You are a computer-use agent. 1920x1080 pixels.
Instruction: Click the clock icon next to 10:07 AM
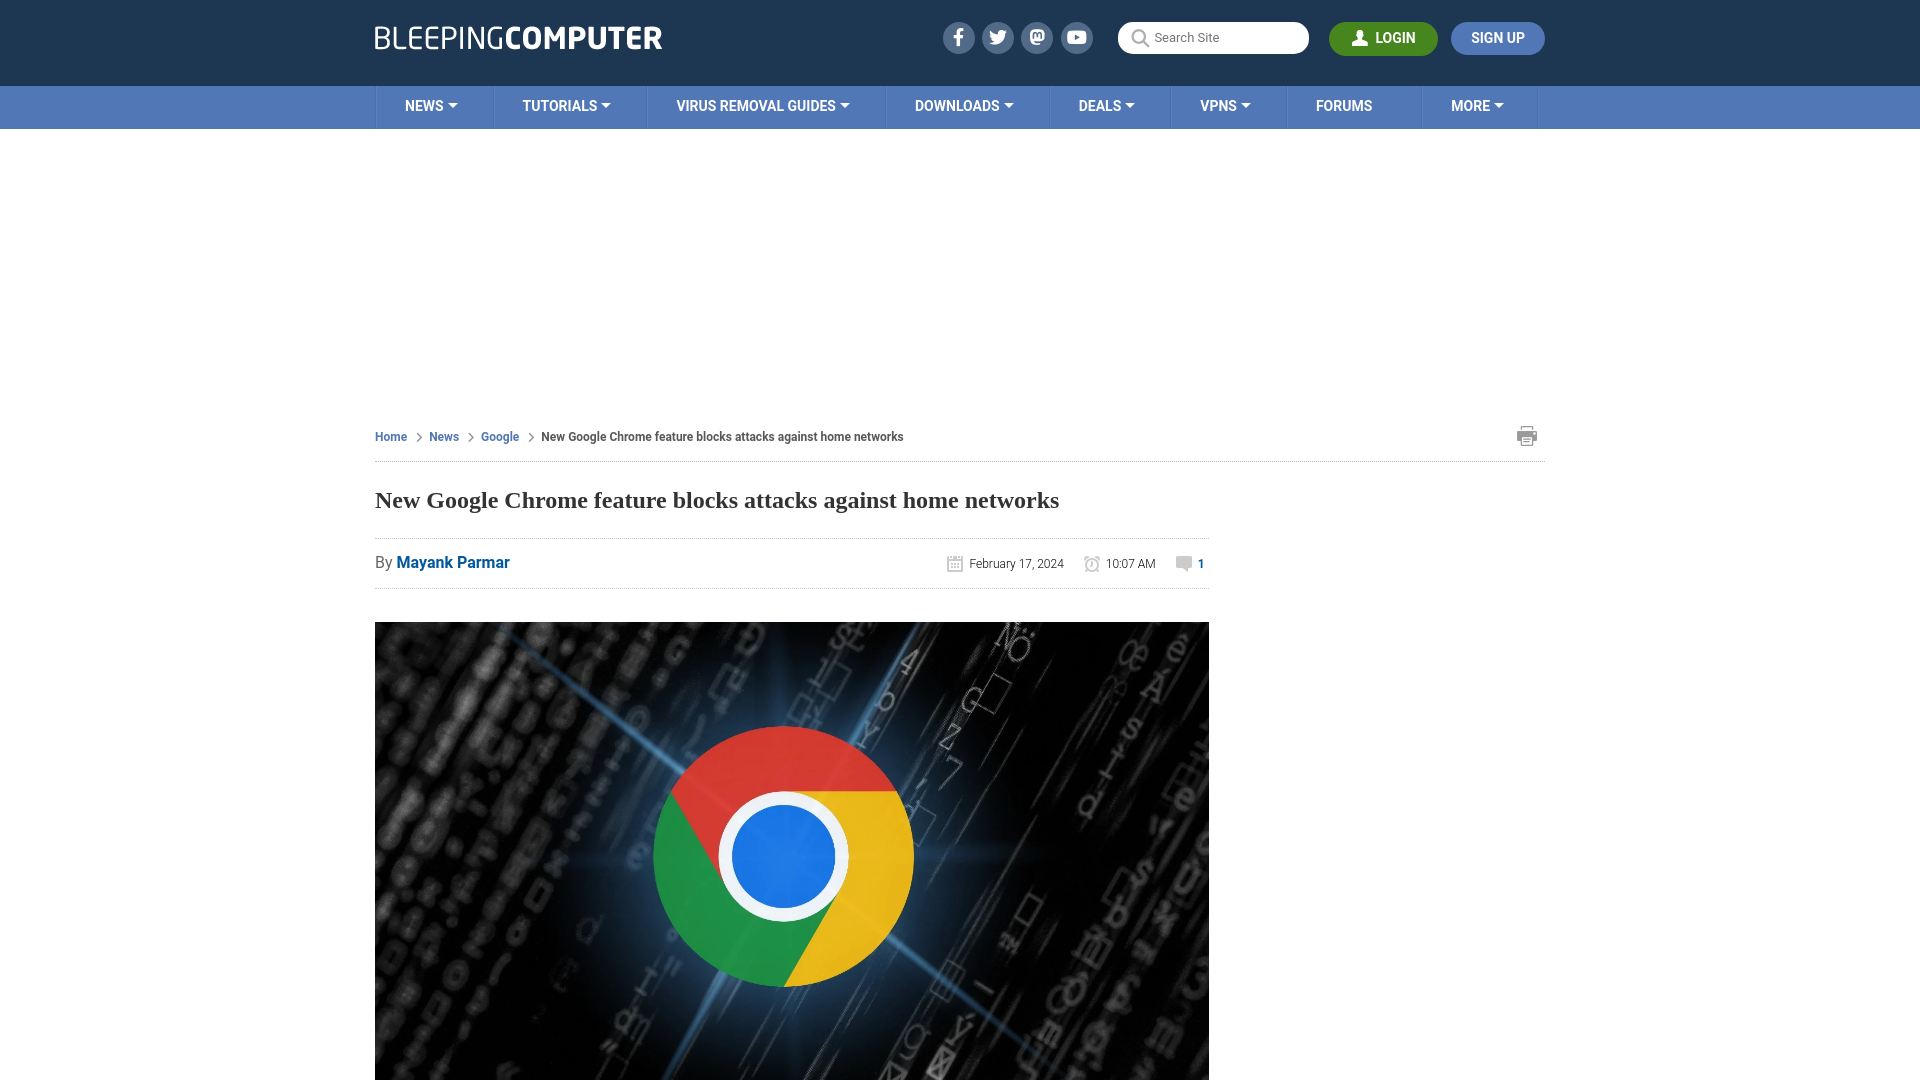tap(1092, 563)
